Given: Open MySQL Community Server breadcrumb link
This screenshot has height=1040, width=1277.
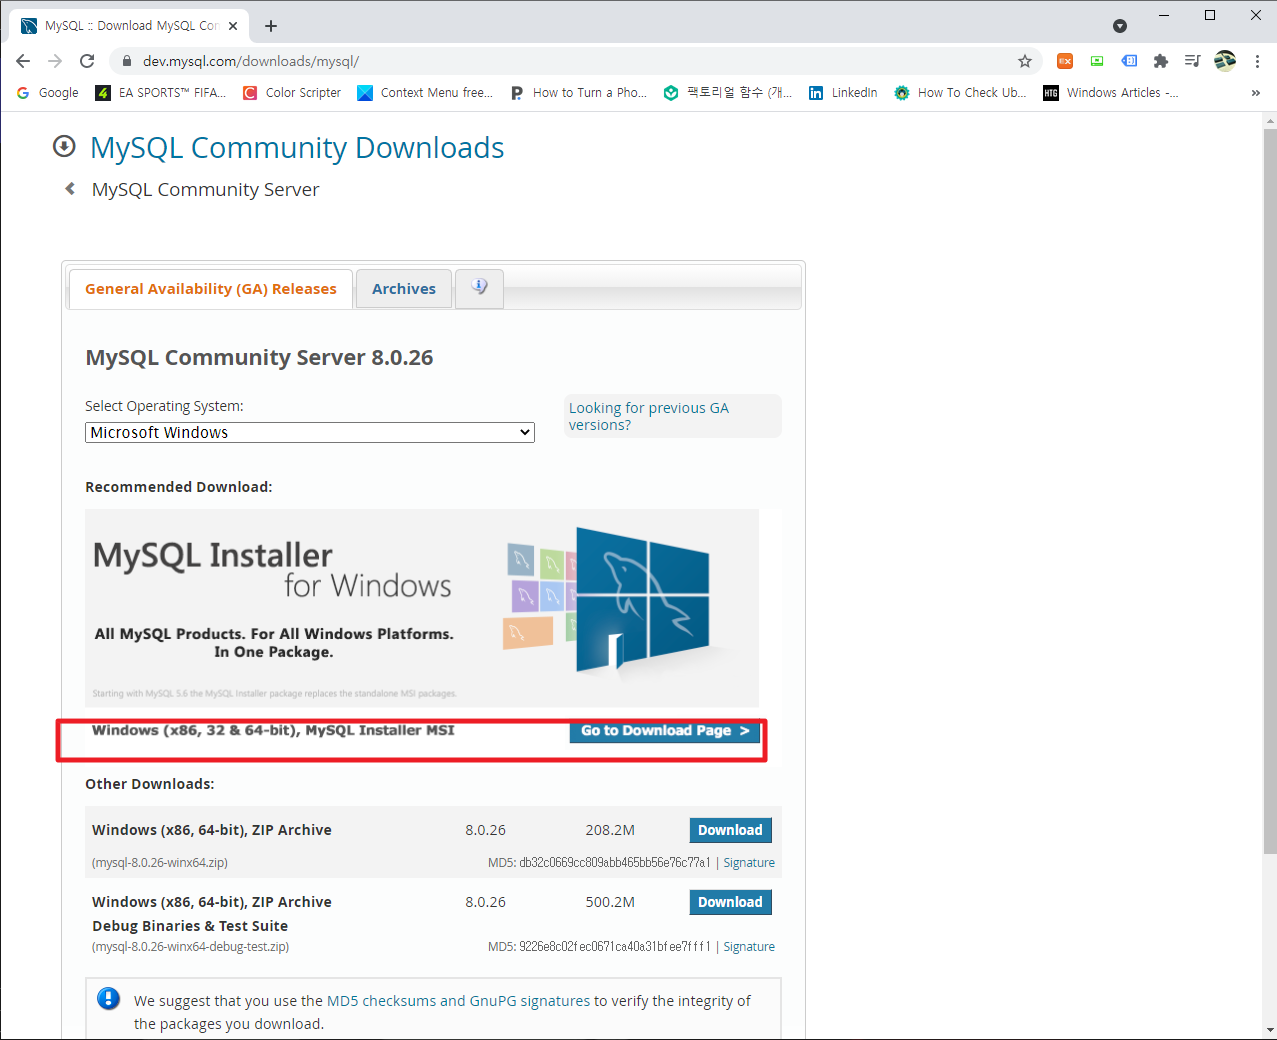Looking at the screenshot, I should pyautogui.click(x=206, y=190).
